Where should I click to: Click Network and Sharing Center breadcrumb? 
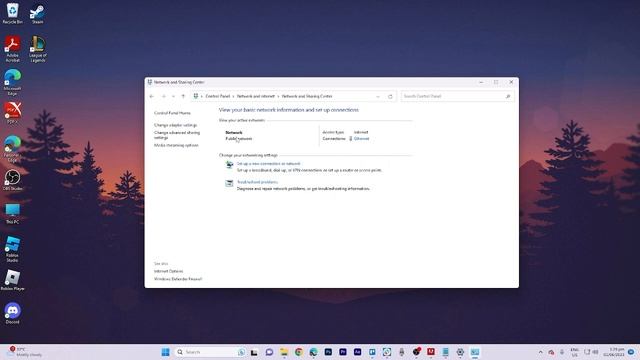click(307, 96)
